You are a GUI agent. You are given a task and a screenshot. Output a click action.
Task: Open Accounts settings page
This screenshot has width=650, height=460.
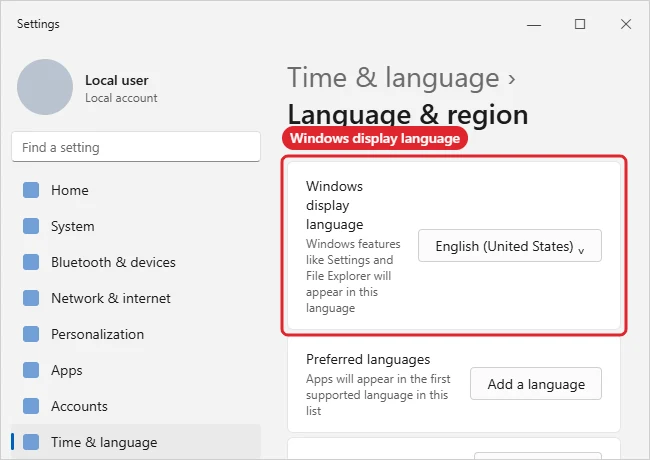[x=136, y=406]
